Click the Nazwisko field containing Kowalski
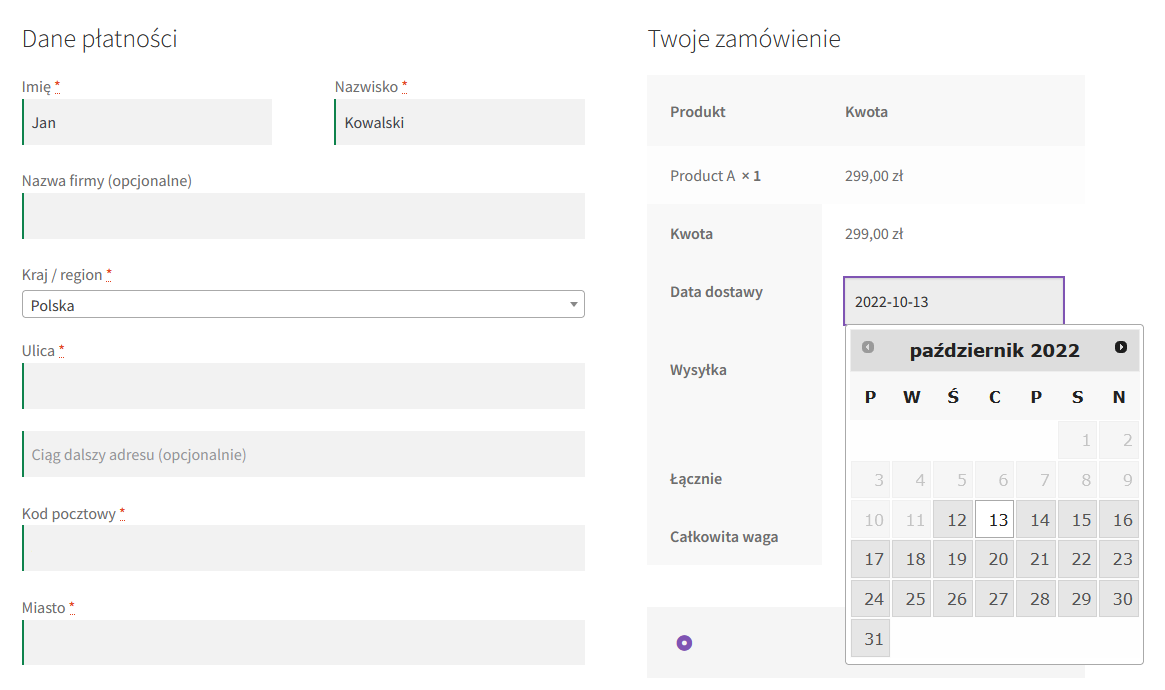The width and height of the screenshot is (1165, 690). tap(460, 123)
